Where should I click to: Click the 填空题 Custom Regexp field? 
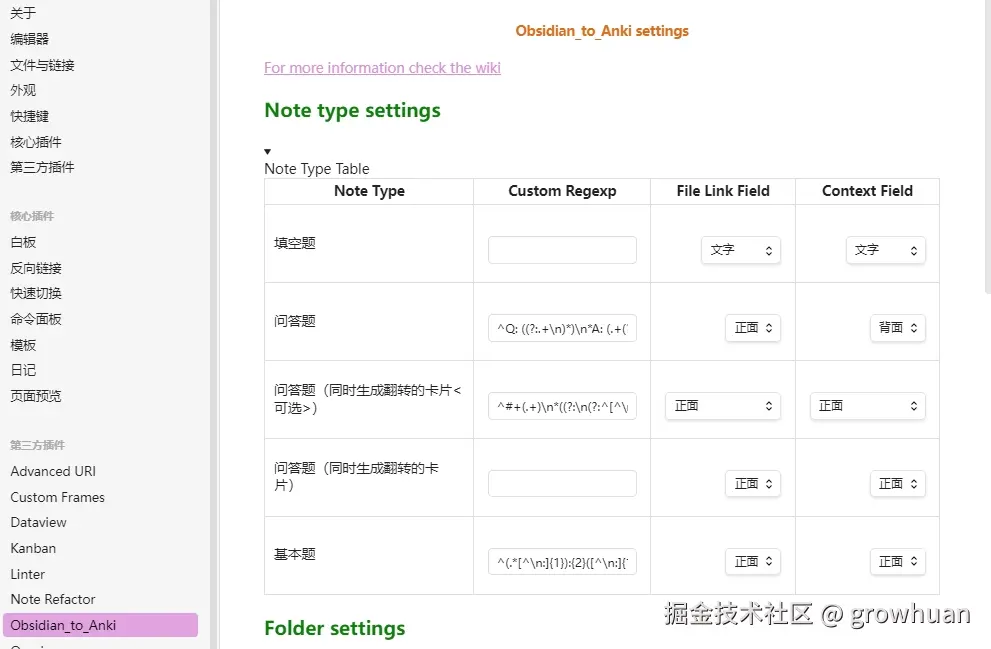pyautogui.click(x=562, y=250)
